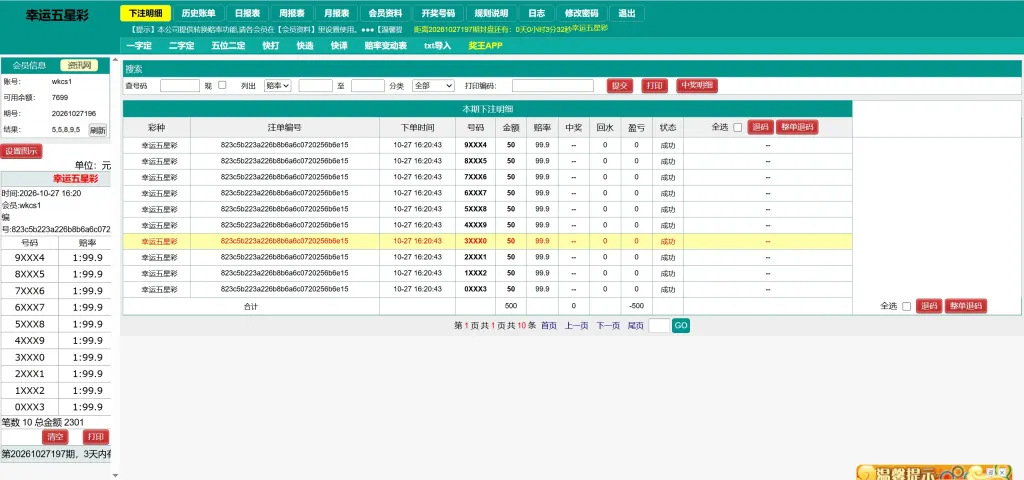
Task: Select the 快打 submenu item
Action: pyautogui.click(x=271, y=46)
